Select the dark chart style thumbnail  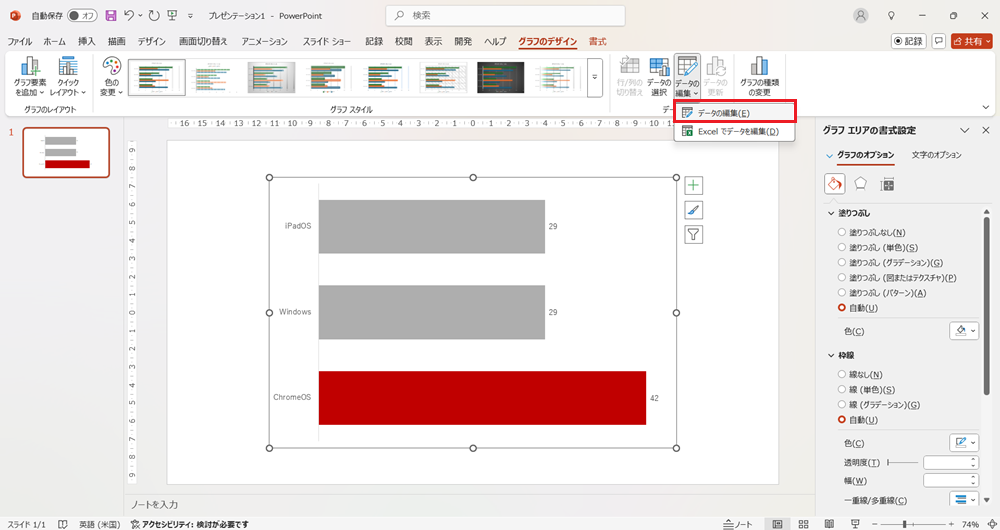pos(501,77)
